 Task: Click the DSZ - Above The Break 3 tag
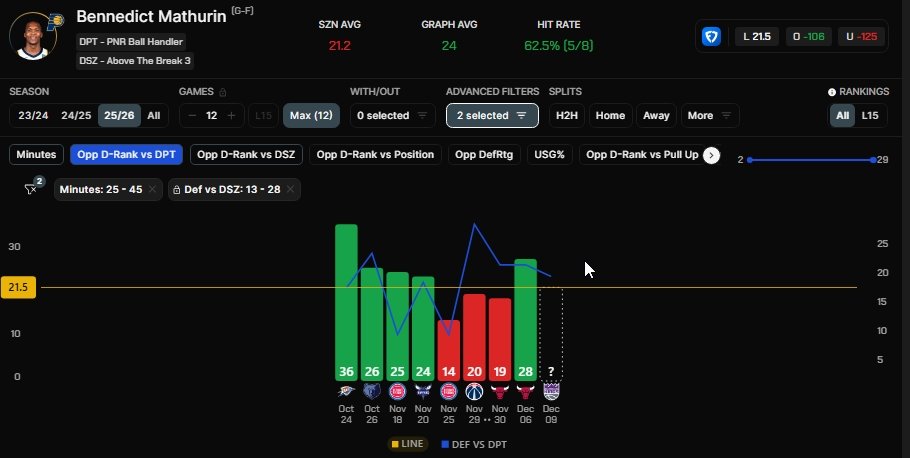(135, 60)
